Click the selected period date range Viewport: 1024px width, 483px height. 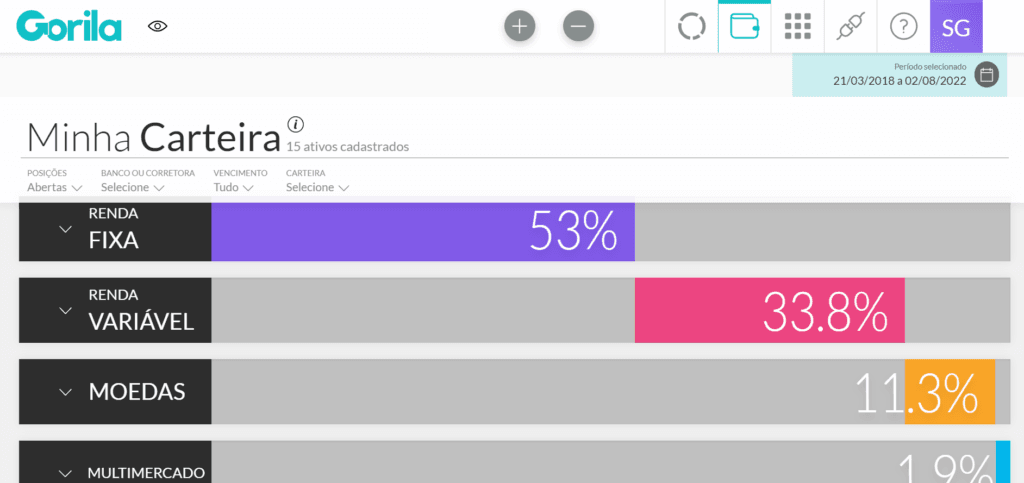(x=899, y=81)
